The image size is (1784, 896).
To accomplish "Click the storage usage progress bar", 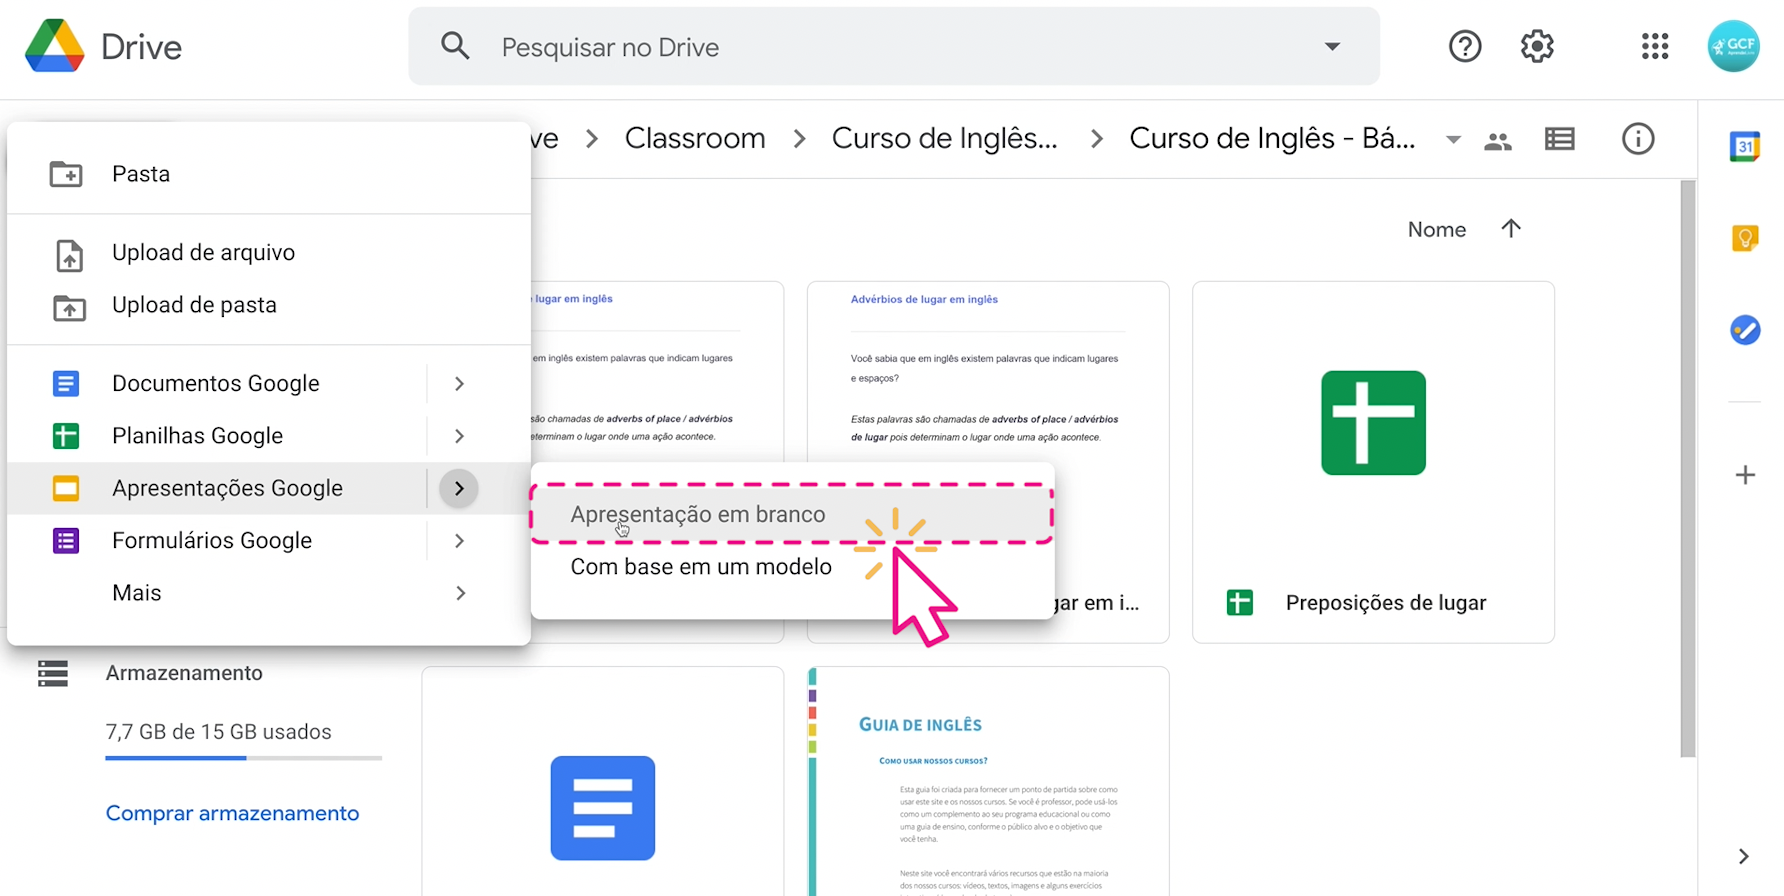I will (x=244, y=758).
